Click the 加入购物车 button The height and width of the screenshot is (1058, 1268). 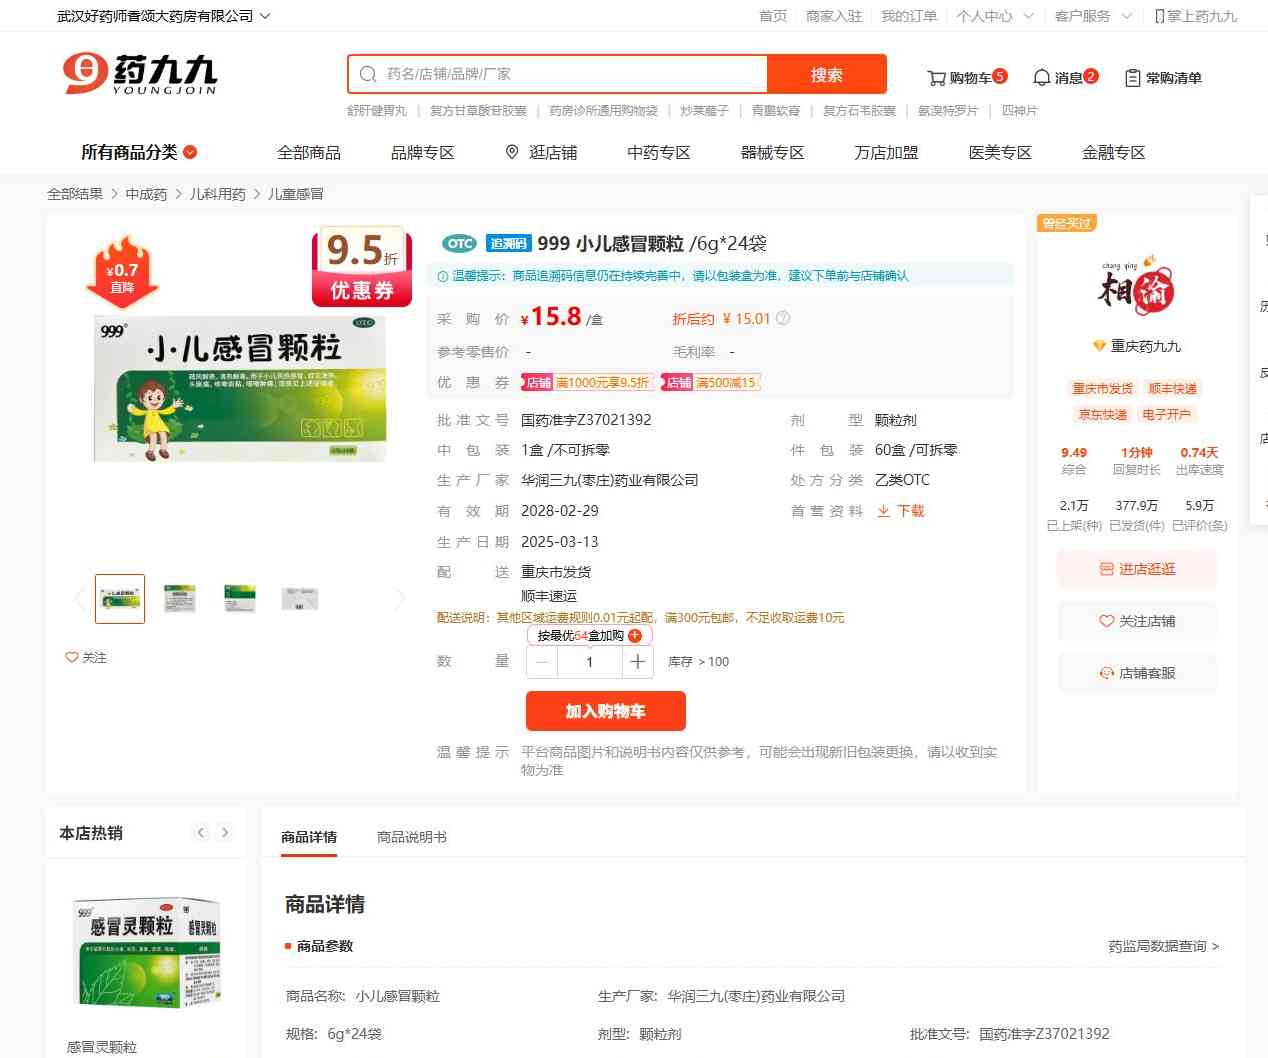(605, 711)
